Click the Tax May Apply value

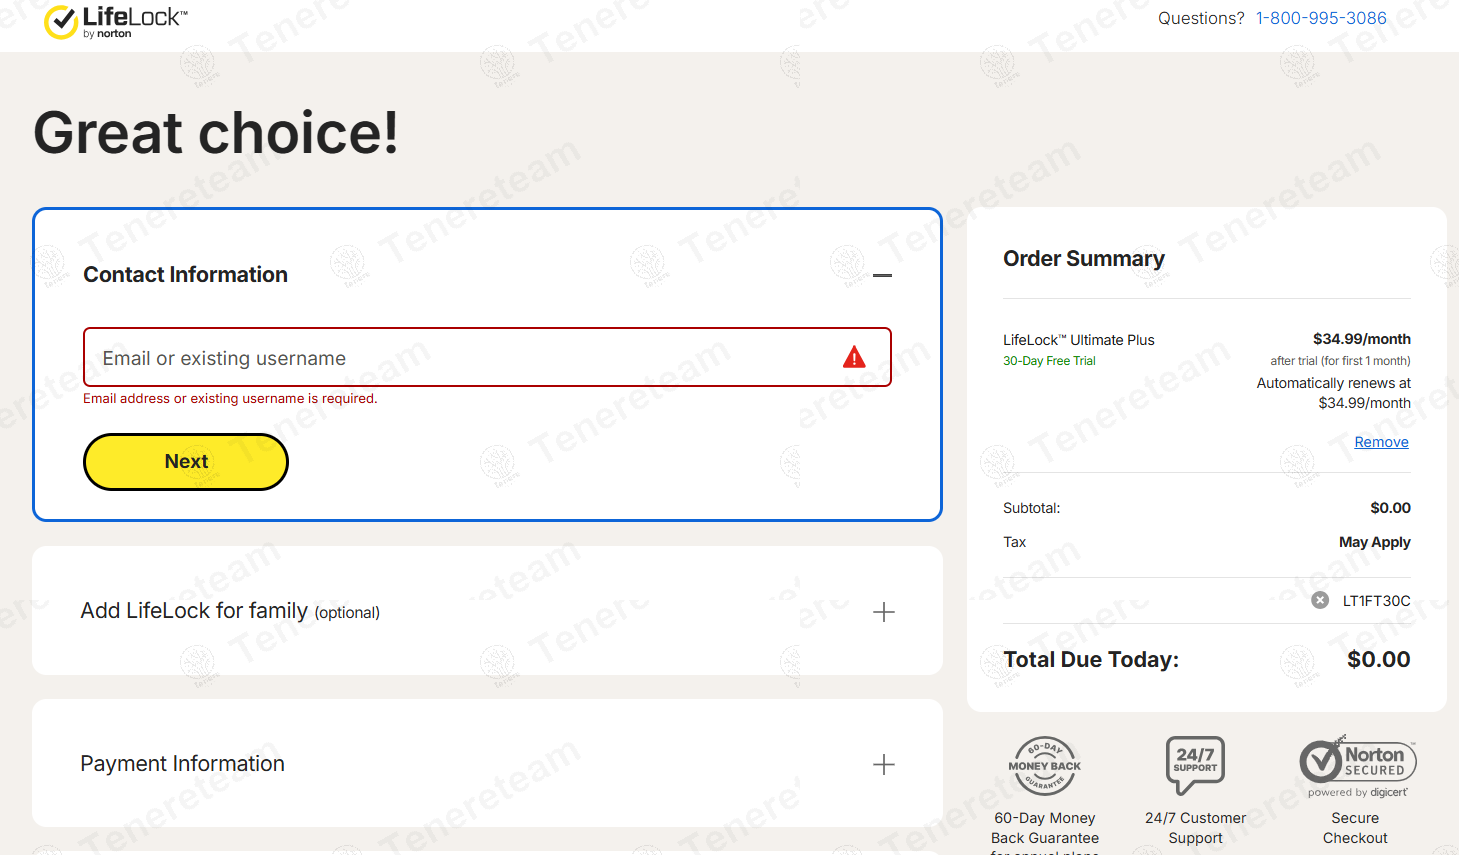coord(1374,542)
